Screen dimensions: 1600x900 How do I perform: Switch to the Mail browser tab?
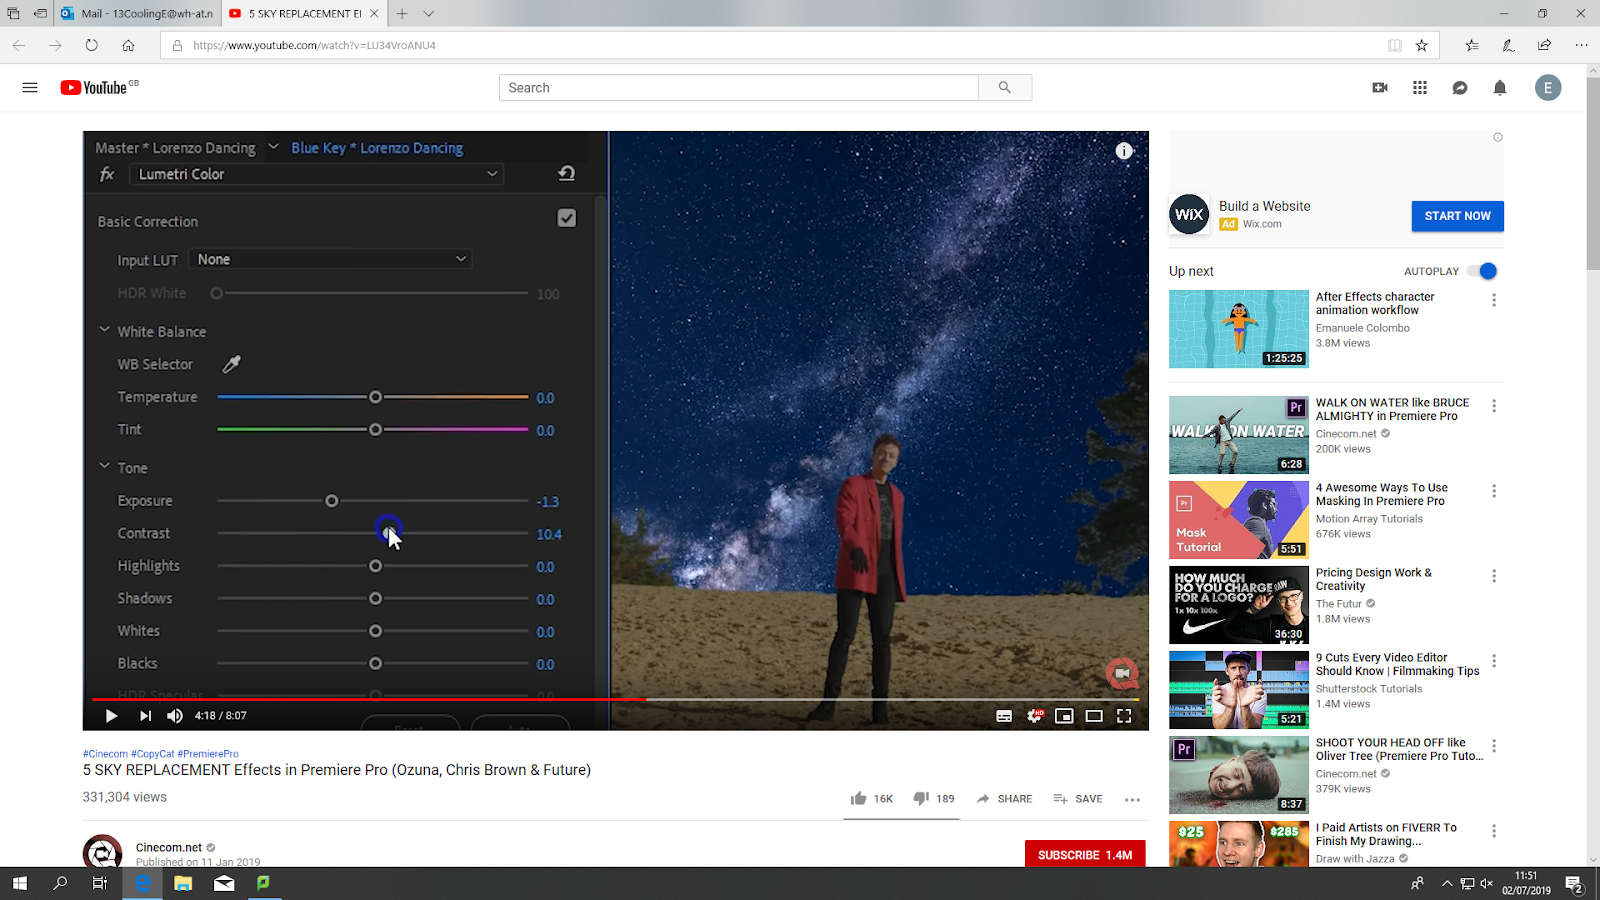point(137,14)
